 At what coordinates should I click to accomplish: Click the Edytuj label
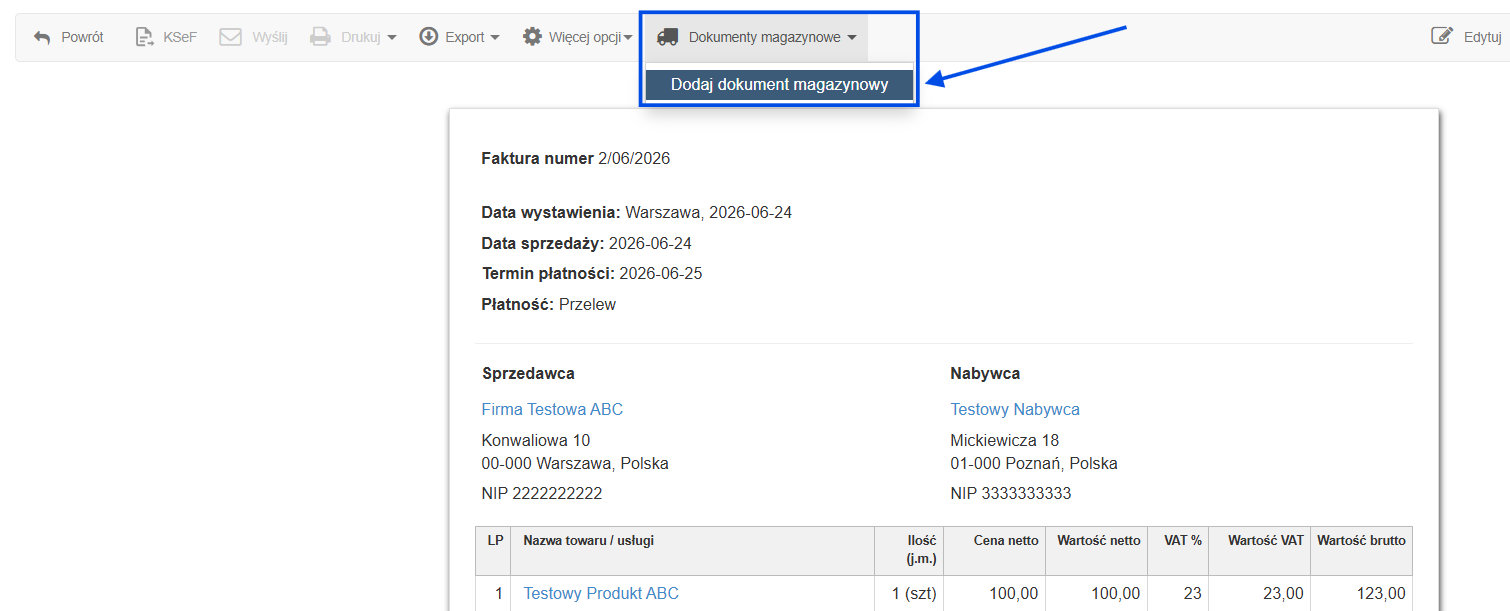(1483, 37)
